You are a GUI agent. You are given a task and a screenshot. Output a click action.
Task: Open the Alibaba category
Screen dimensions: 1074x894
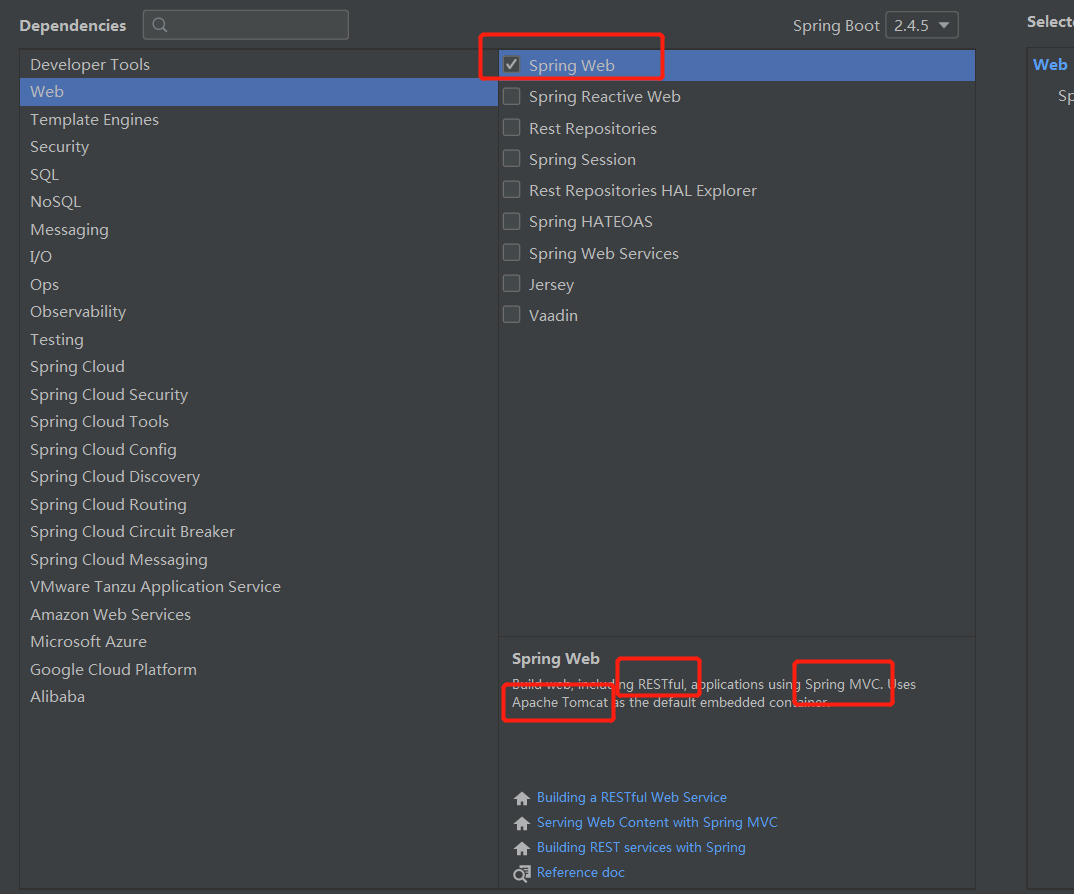(x=259, y=697)
